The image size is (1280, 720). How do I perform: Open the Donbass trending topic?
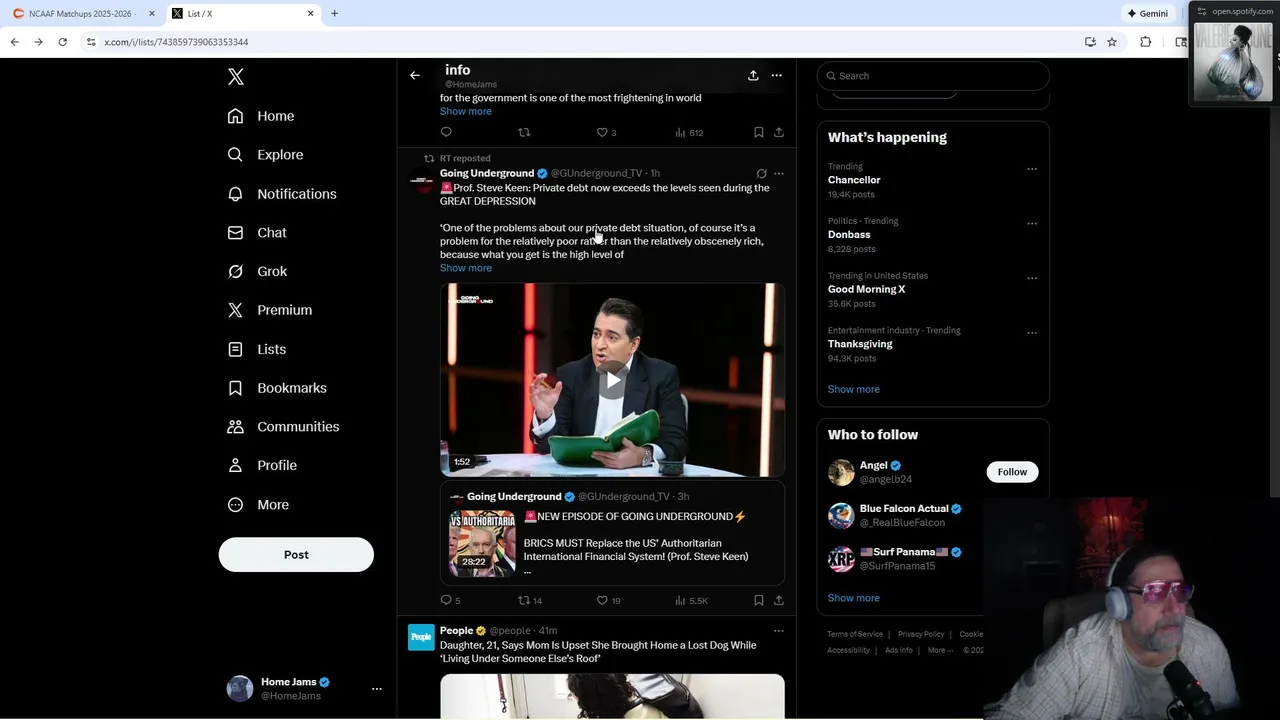pos(849,235)
